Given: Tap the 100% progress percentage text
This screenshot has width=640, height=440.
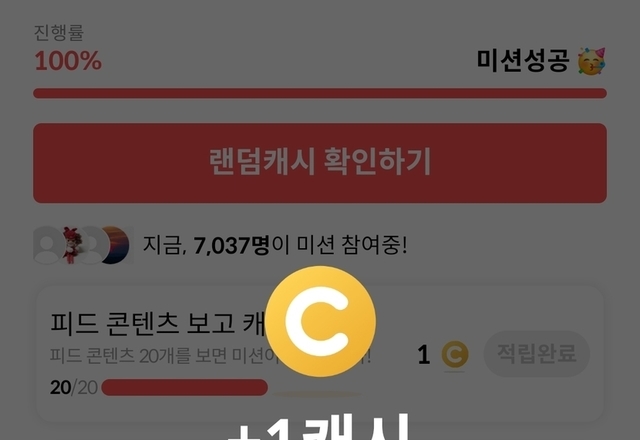Looking at the screenshot, I should (68, 61).
